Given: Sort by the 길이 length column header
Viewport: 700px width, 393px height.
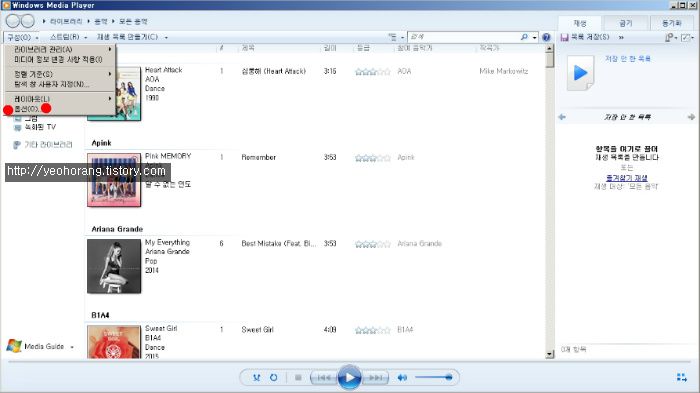Looking at the screenshot, I should pos(330,48).
